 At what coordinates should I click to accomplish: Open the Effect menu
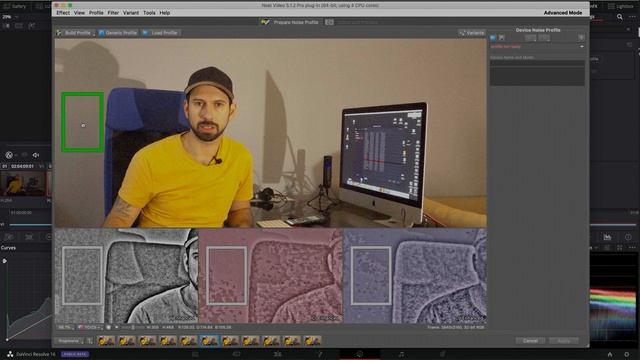(x=63, y=13)
